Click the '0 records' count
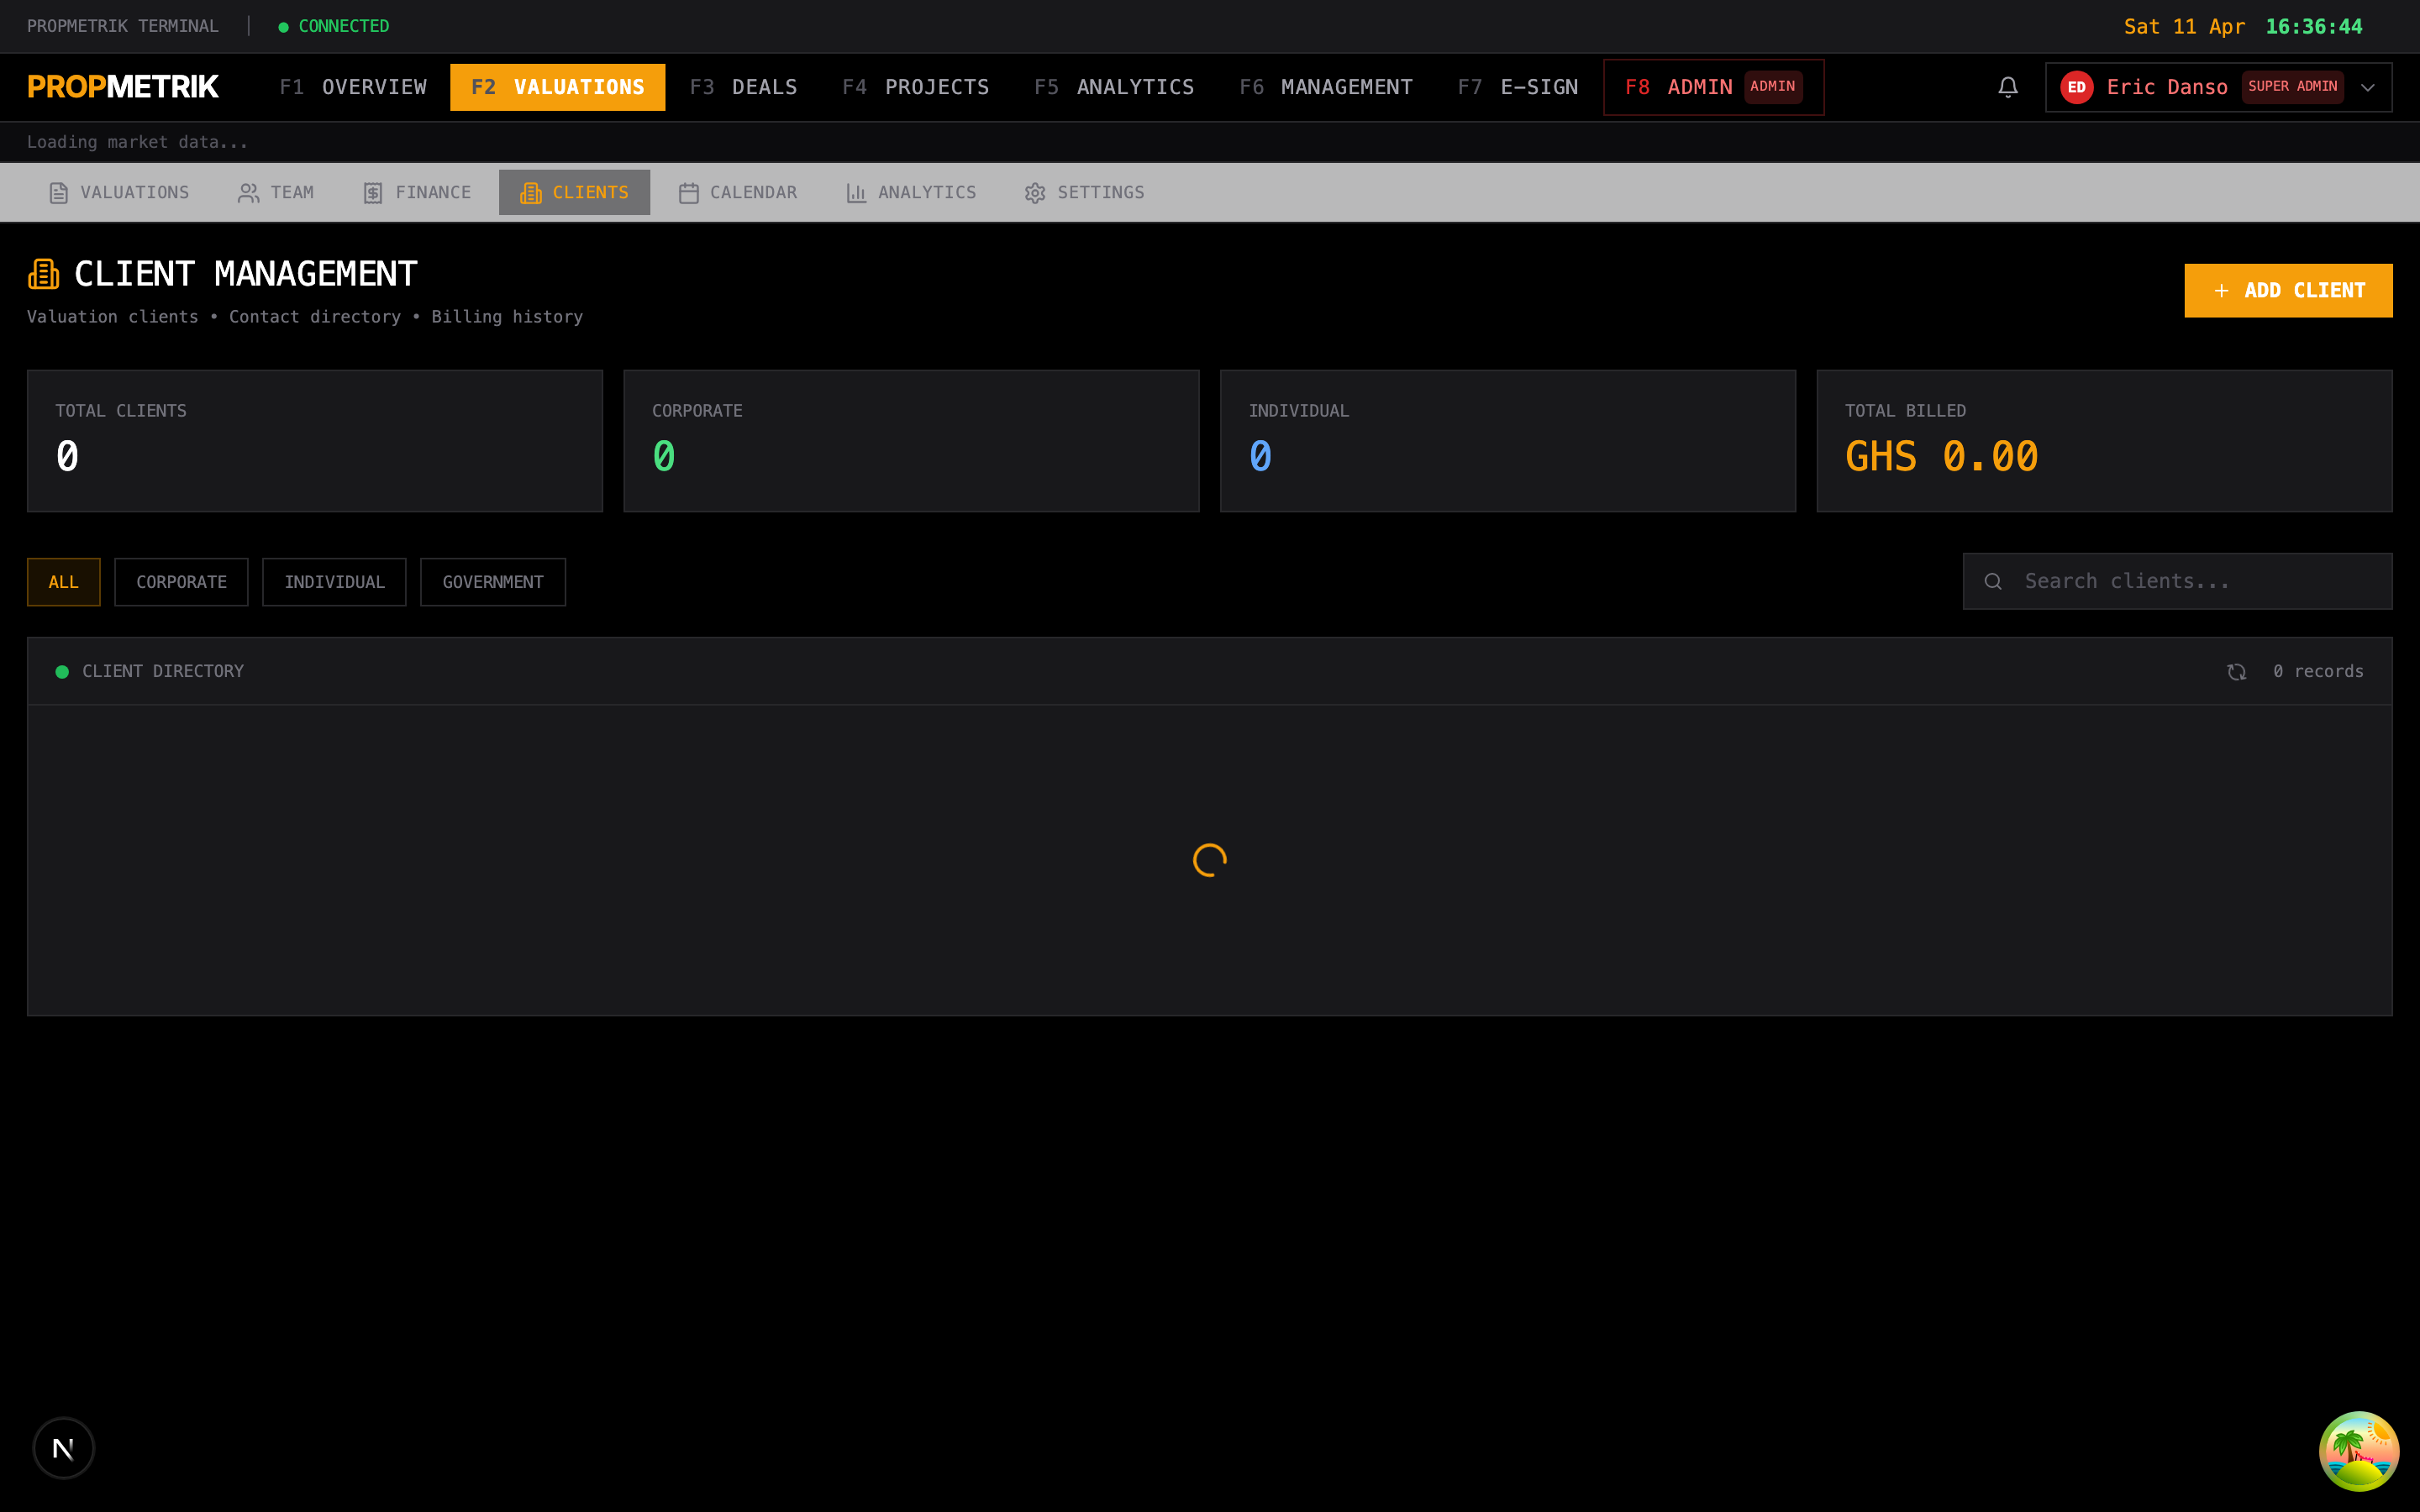Viewport: 2420px width, 1512px height. 2318,672
